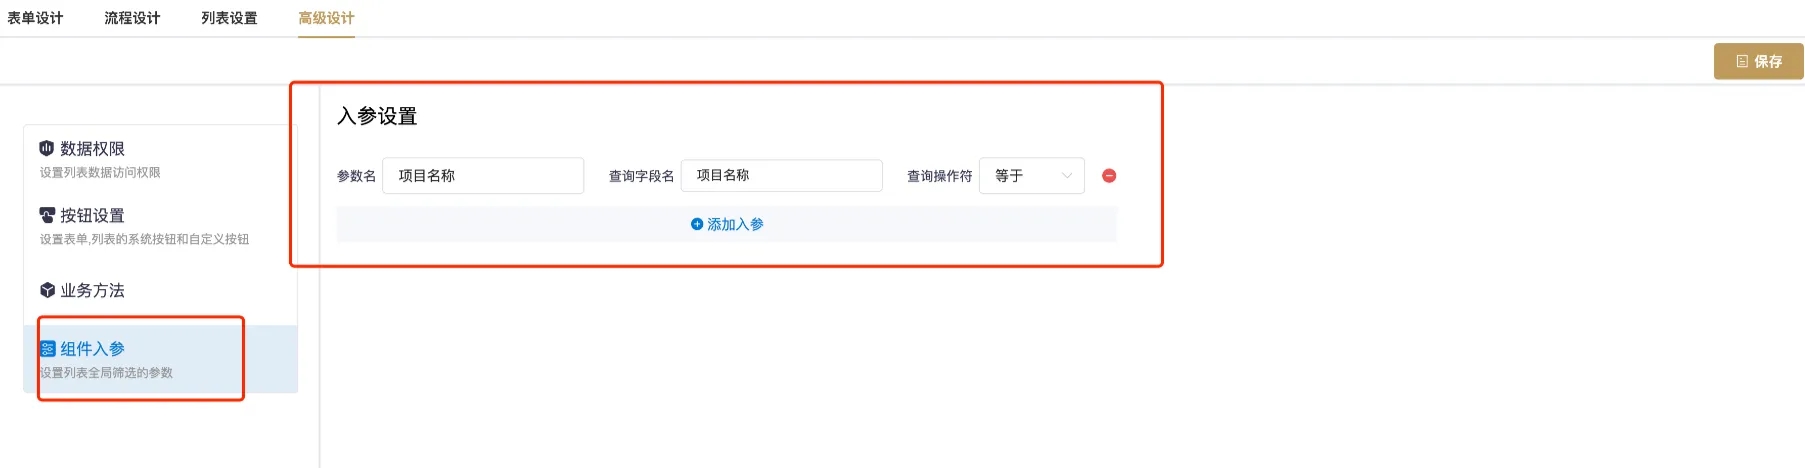Click the blue plus icon beside 添加入参

[x=697, y=224]
